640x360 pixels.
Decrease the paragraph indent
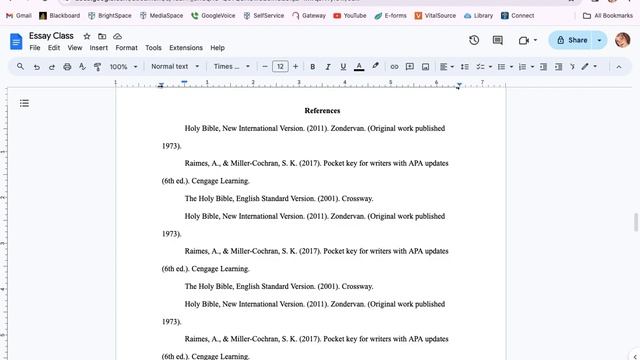pyautogui.click(x=543, y=67)
